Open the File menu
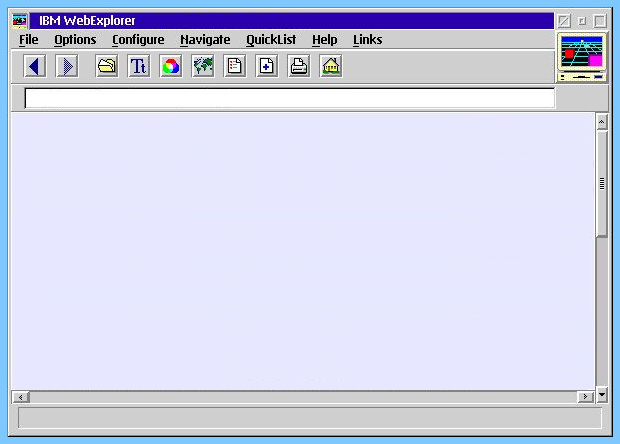Viewport: 620px width, 444px height. [29, 40]
